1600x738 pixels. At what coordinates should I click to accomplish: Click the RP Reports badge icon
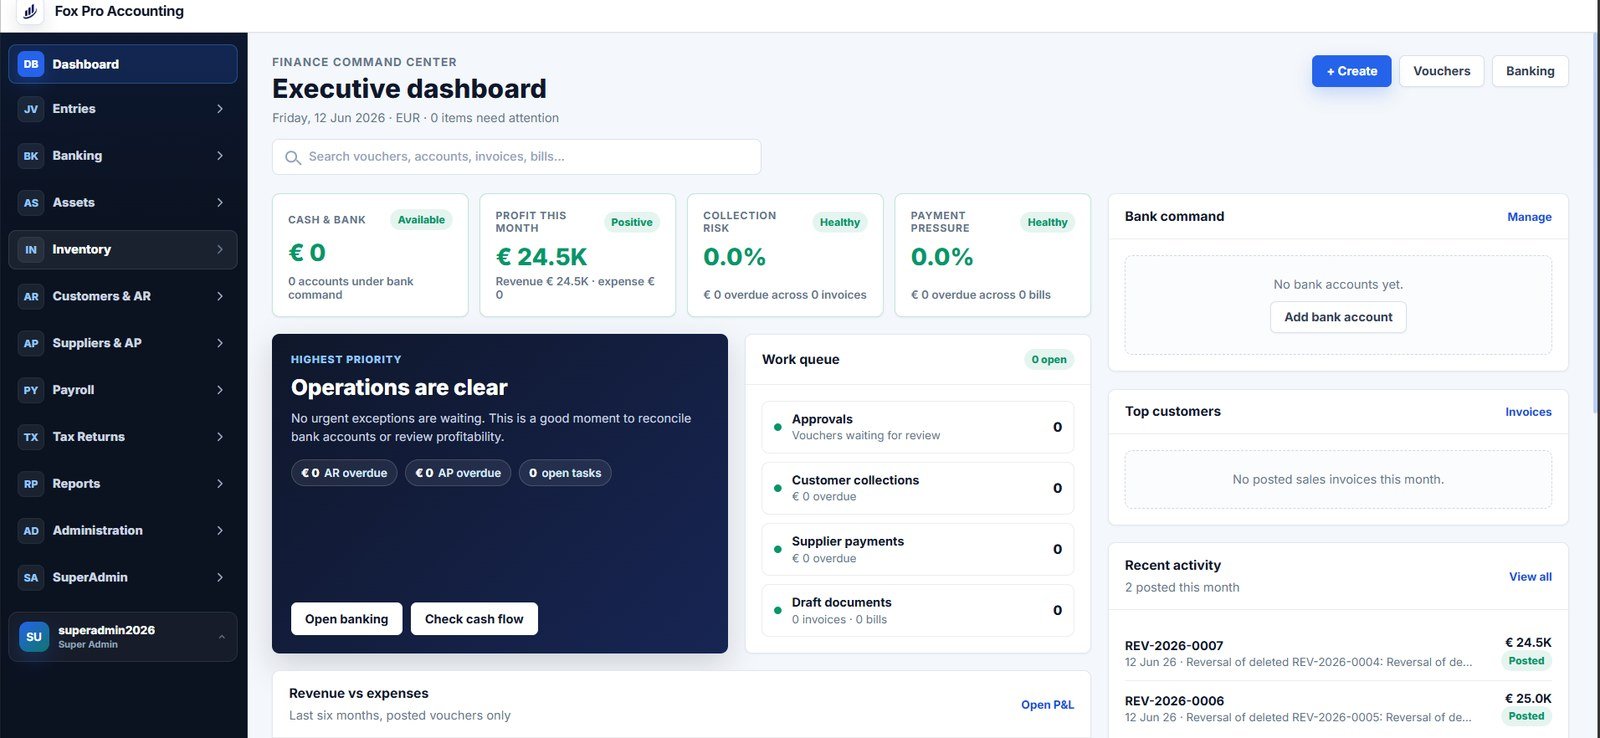click(x=31, y=484)
